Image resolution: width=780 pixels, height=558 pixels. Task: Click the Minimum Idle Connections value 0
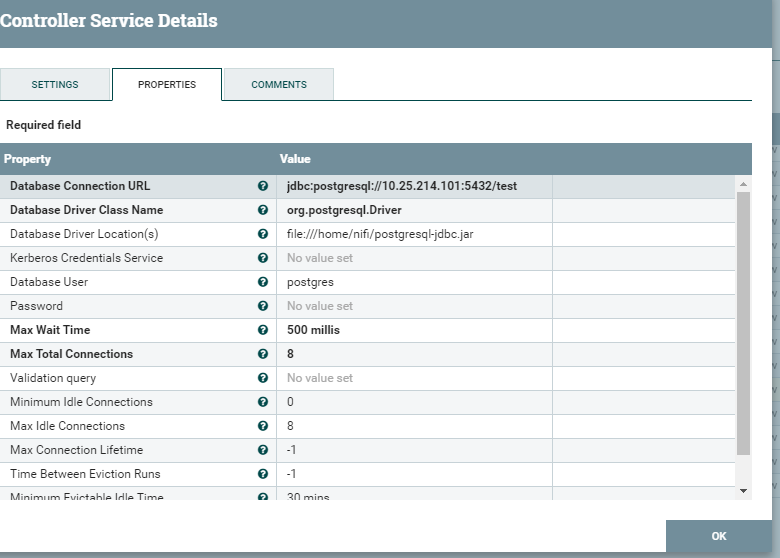click(290, 402)
